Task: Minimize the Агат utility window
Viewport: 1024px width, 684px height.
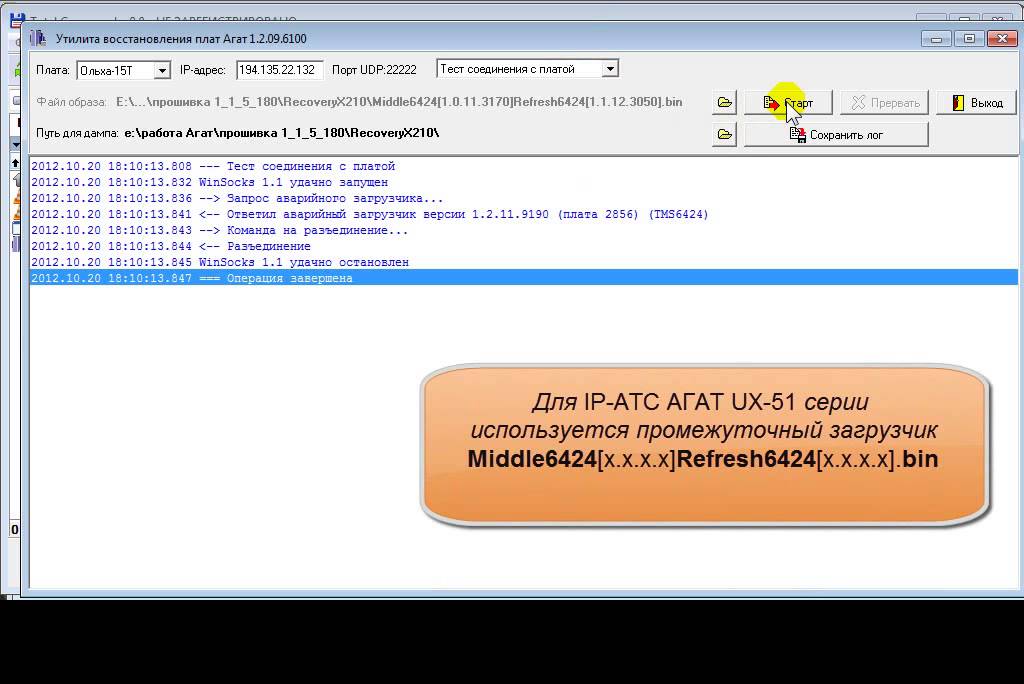Action: 936,39
